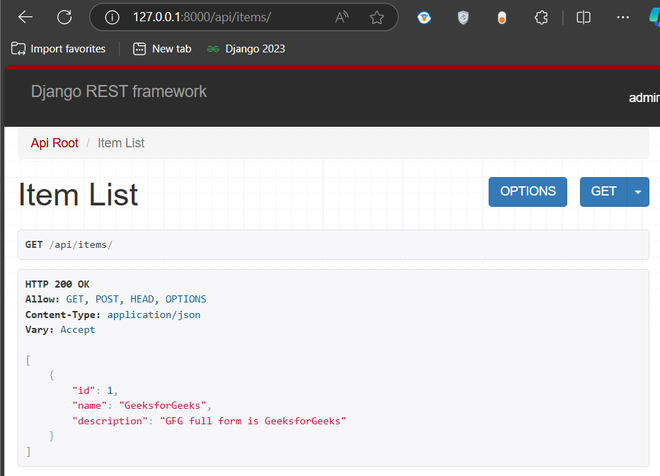
Task: Click the blue circular extension icon
Action: coord(425,18)
